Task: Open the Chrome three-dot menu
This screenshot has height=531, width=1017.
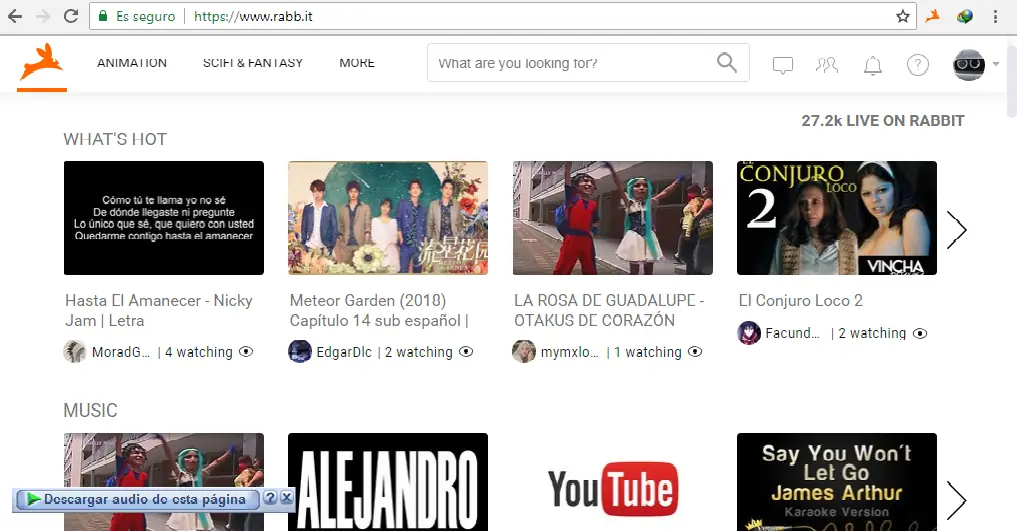Action: pyautogui.click(x=995, y=16)
